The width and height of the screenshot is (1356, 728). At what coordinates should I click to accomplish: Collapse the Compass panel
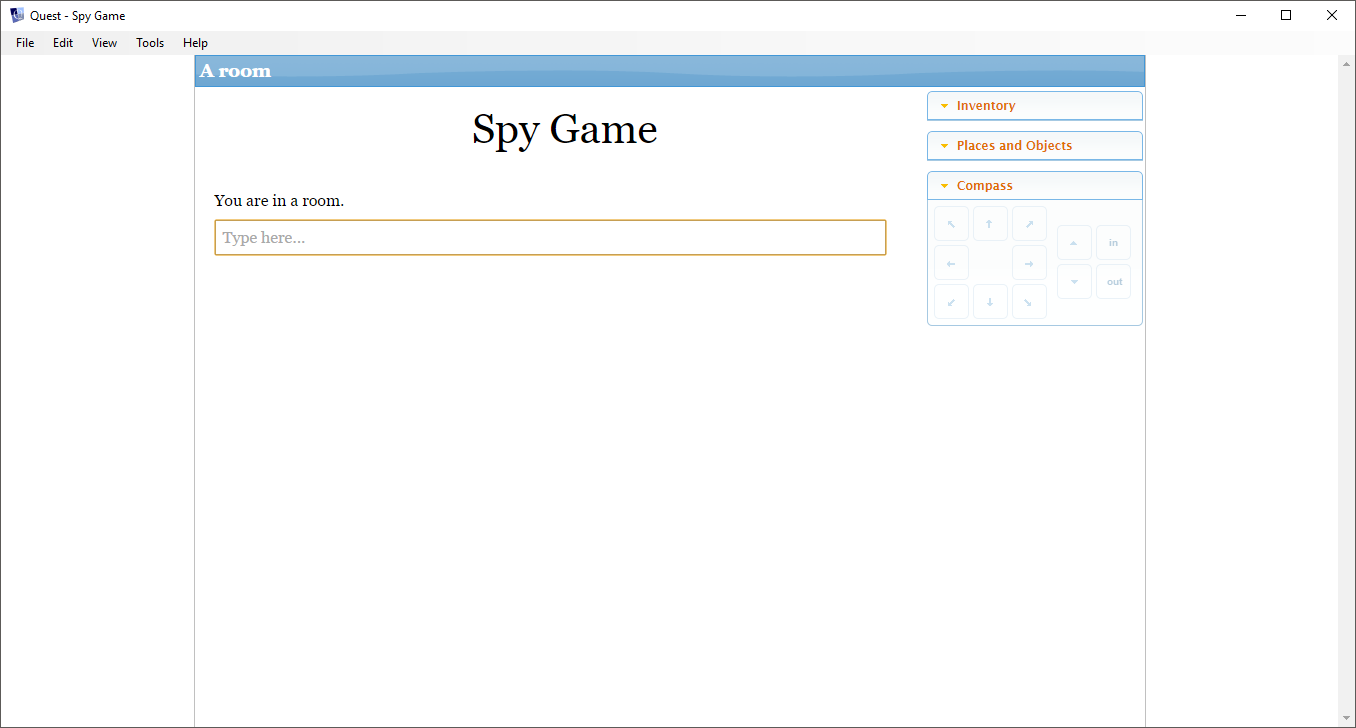pyautogui.click(x=1035, y=186)
